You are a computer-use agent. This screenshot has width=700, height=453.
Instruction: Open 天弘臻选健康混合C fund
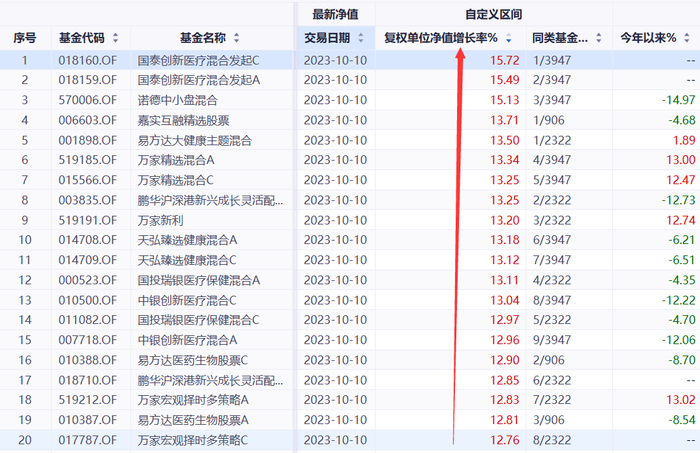(x=187, y=260)
